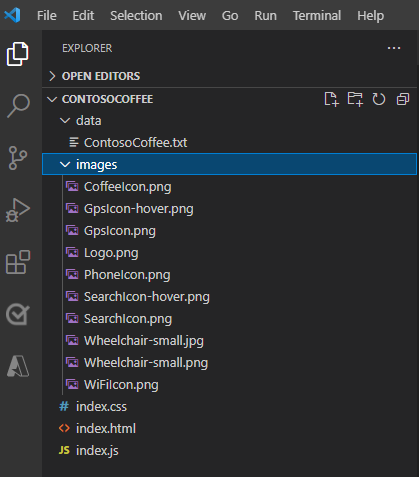Click the New Folder icon
This screenshot has height=477, width=419.
click(x=355, y=99)
